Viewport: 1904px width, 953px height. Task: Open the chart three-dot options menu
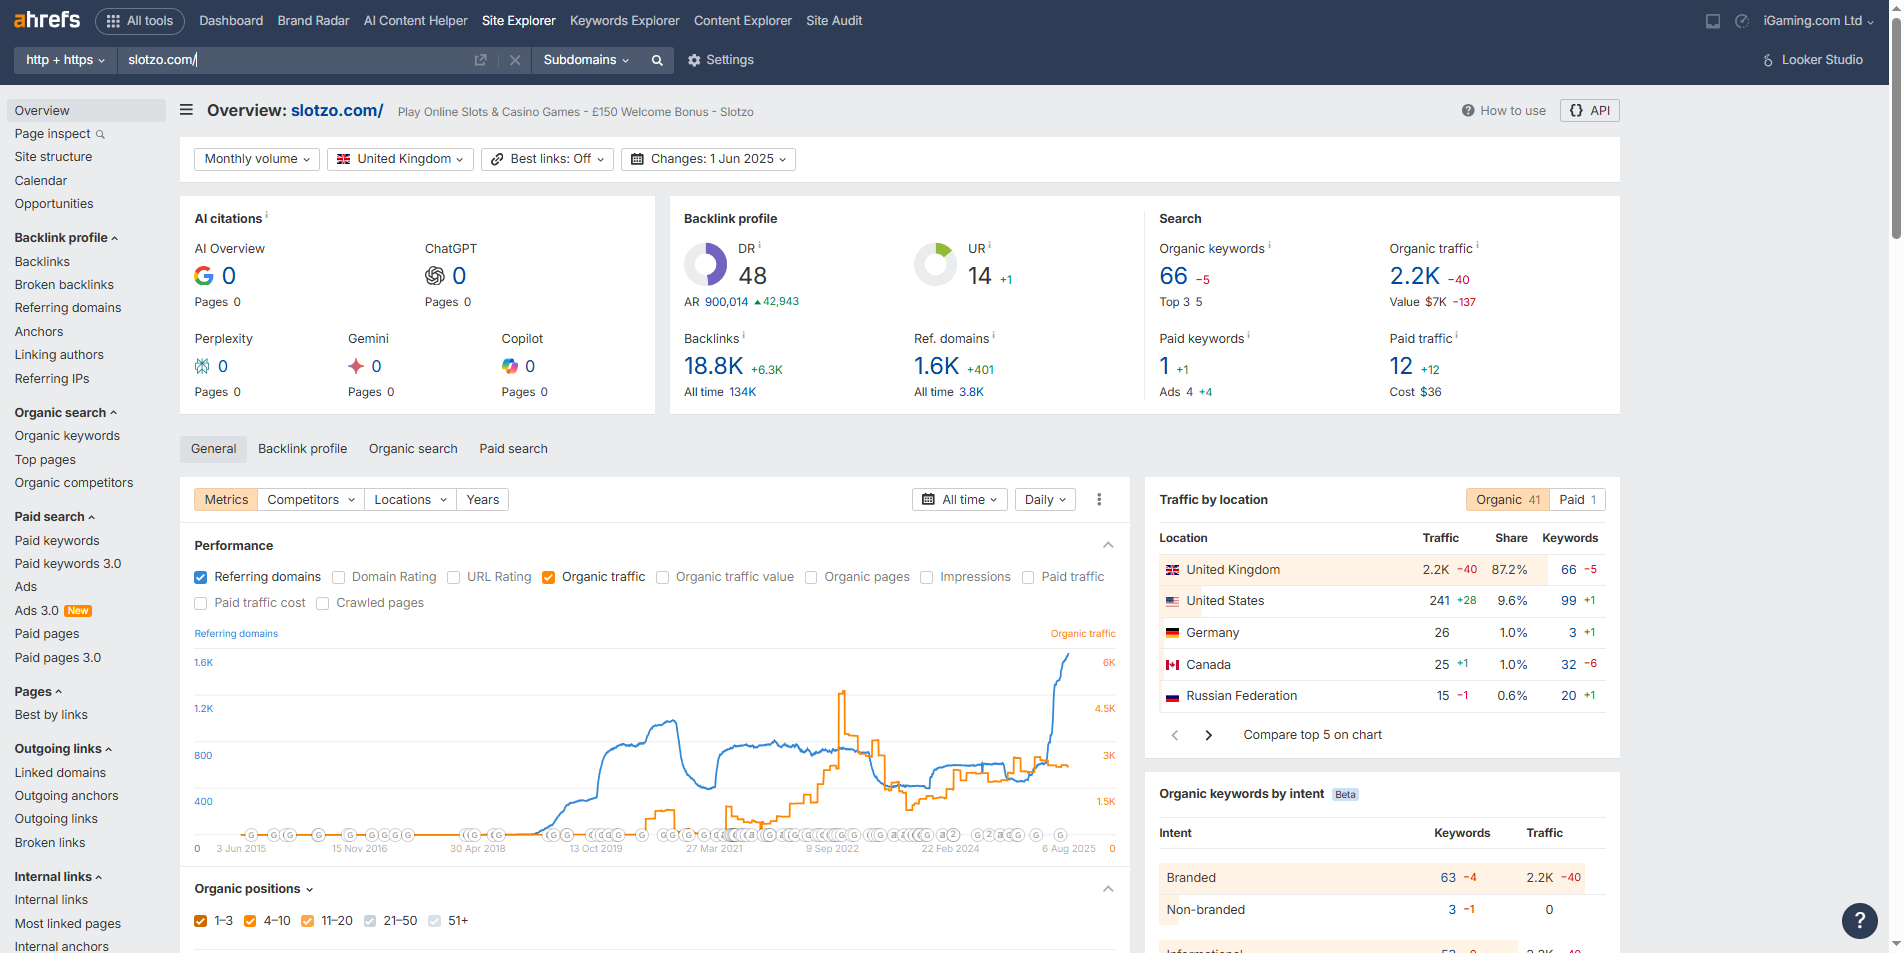[1099, 500]
